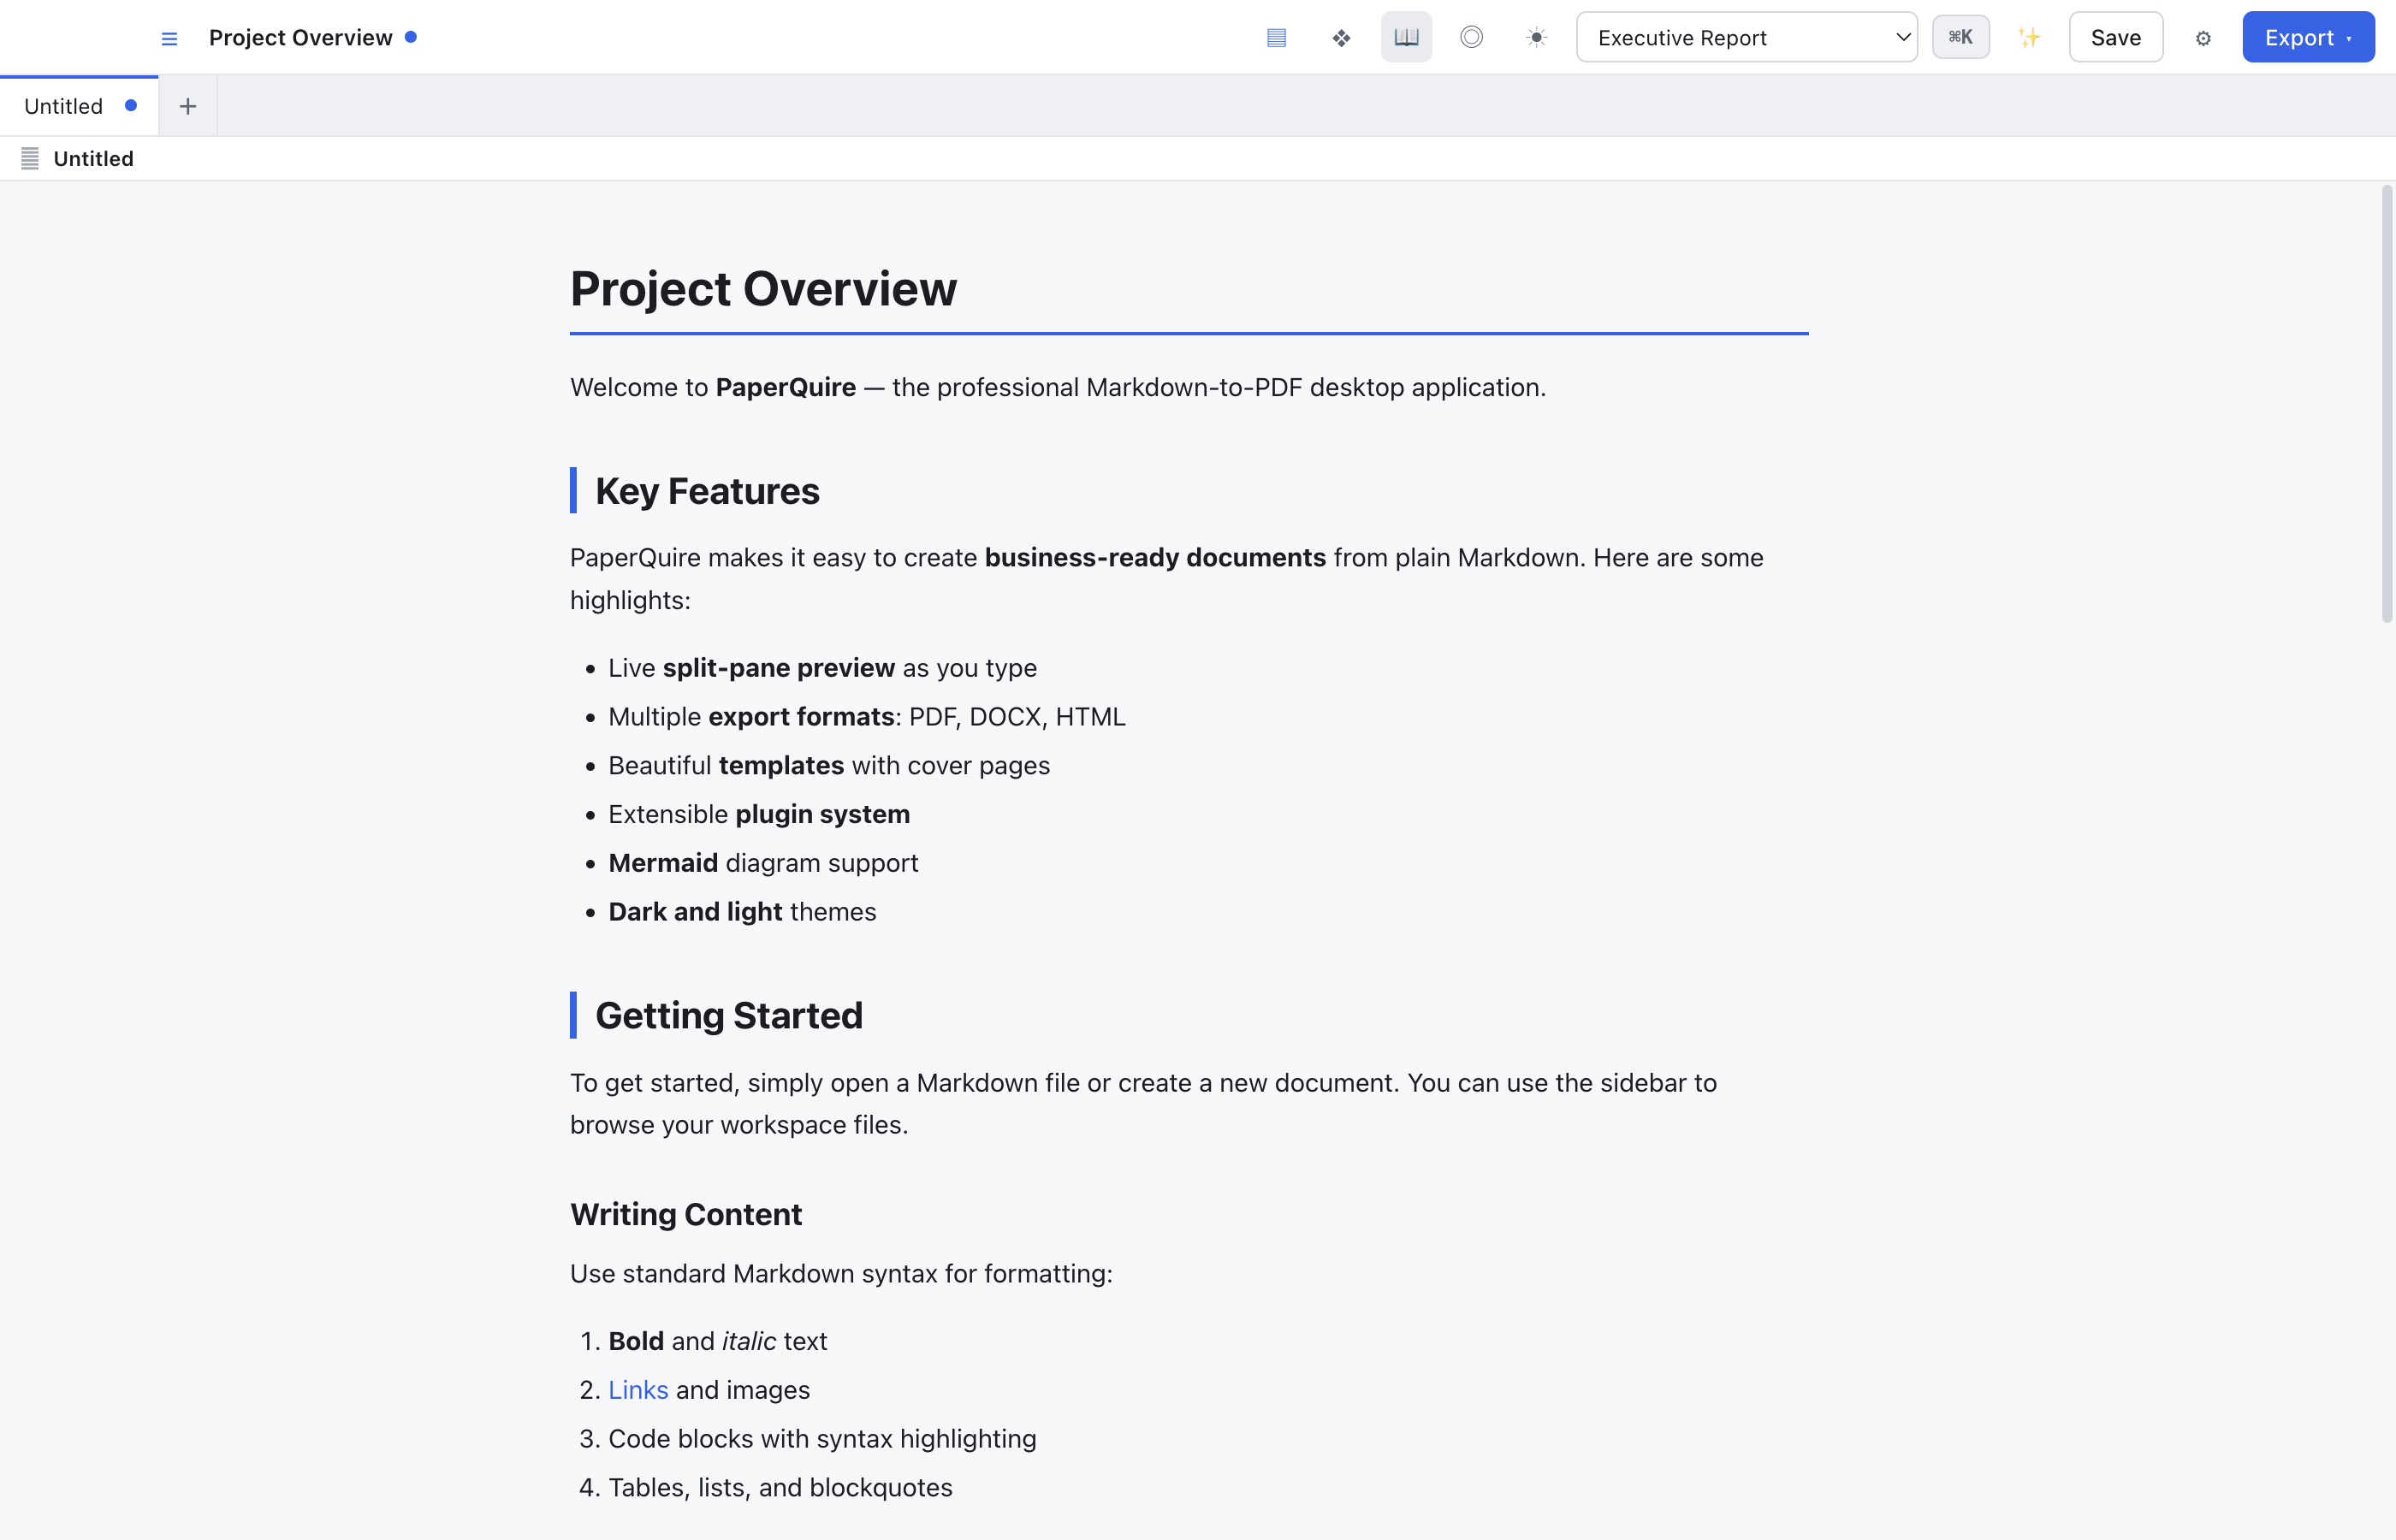
Task: Click the sparkles AI assistant icon
Action: click(2029, 38)
